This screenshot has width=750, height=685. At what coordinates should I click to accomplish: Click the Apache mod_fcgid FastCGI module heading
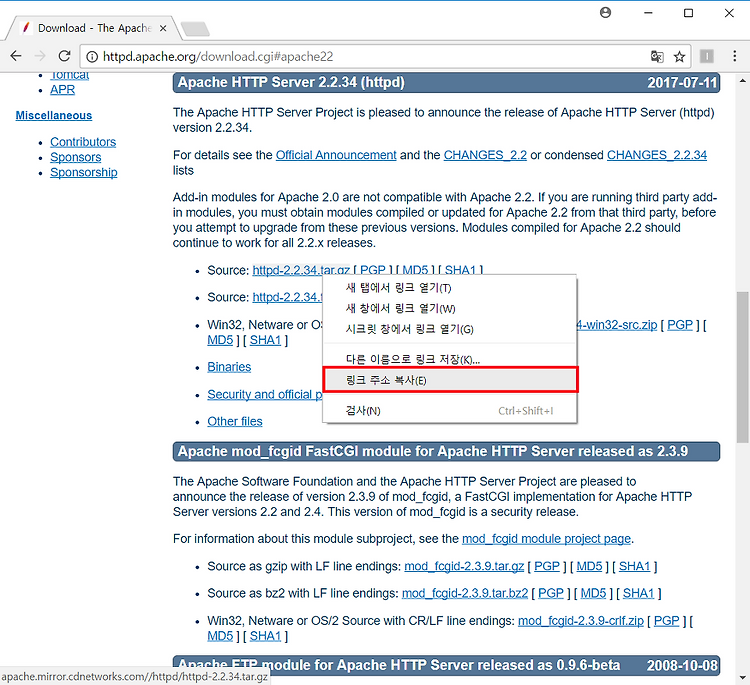click(x=433, y=451)
